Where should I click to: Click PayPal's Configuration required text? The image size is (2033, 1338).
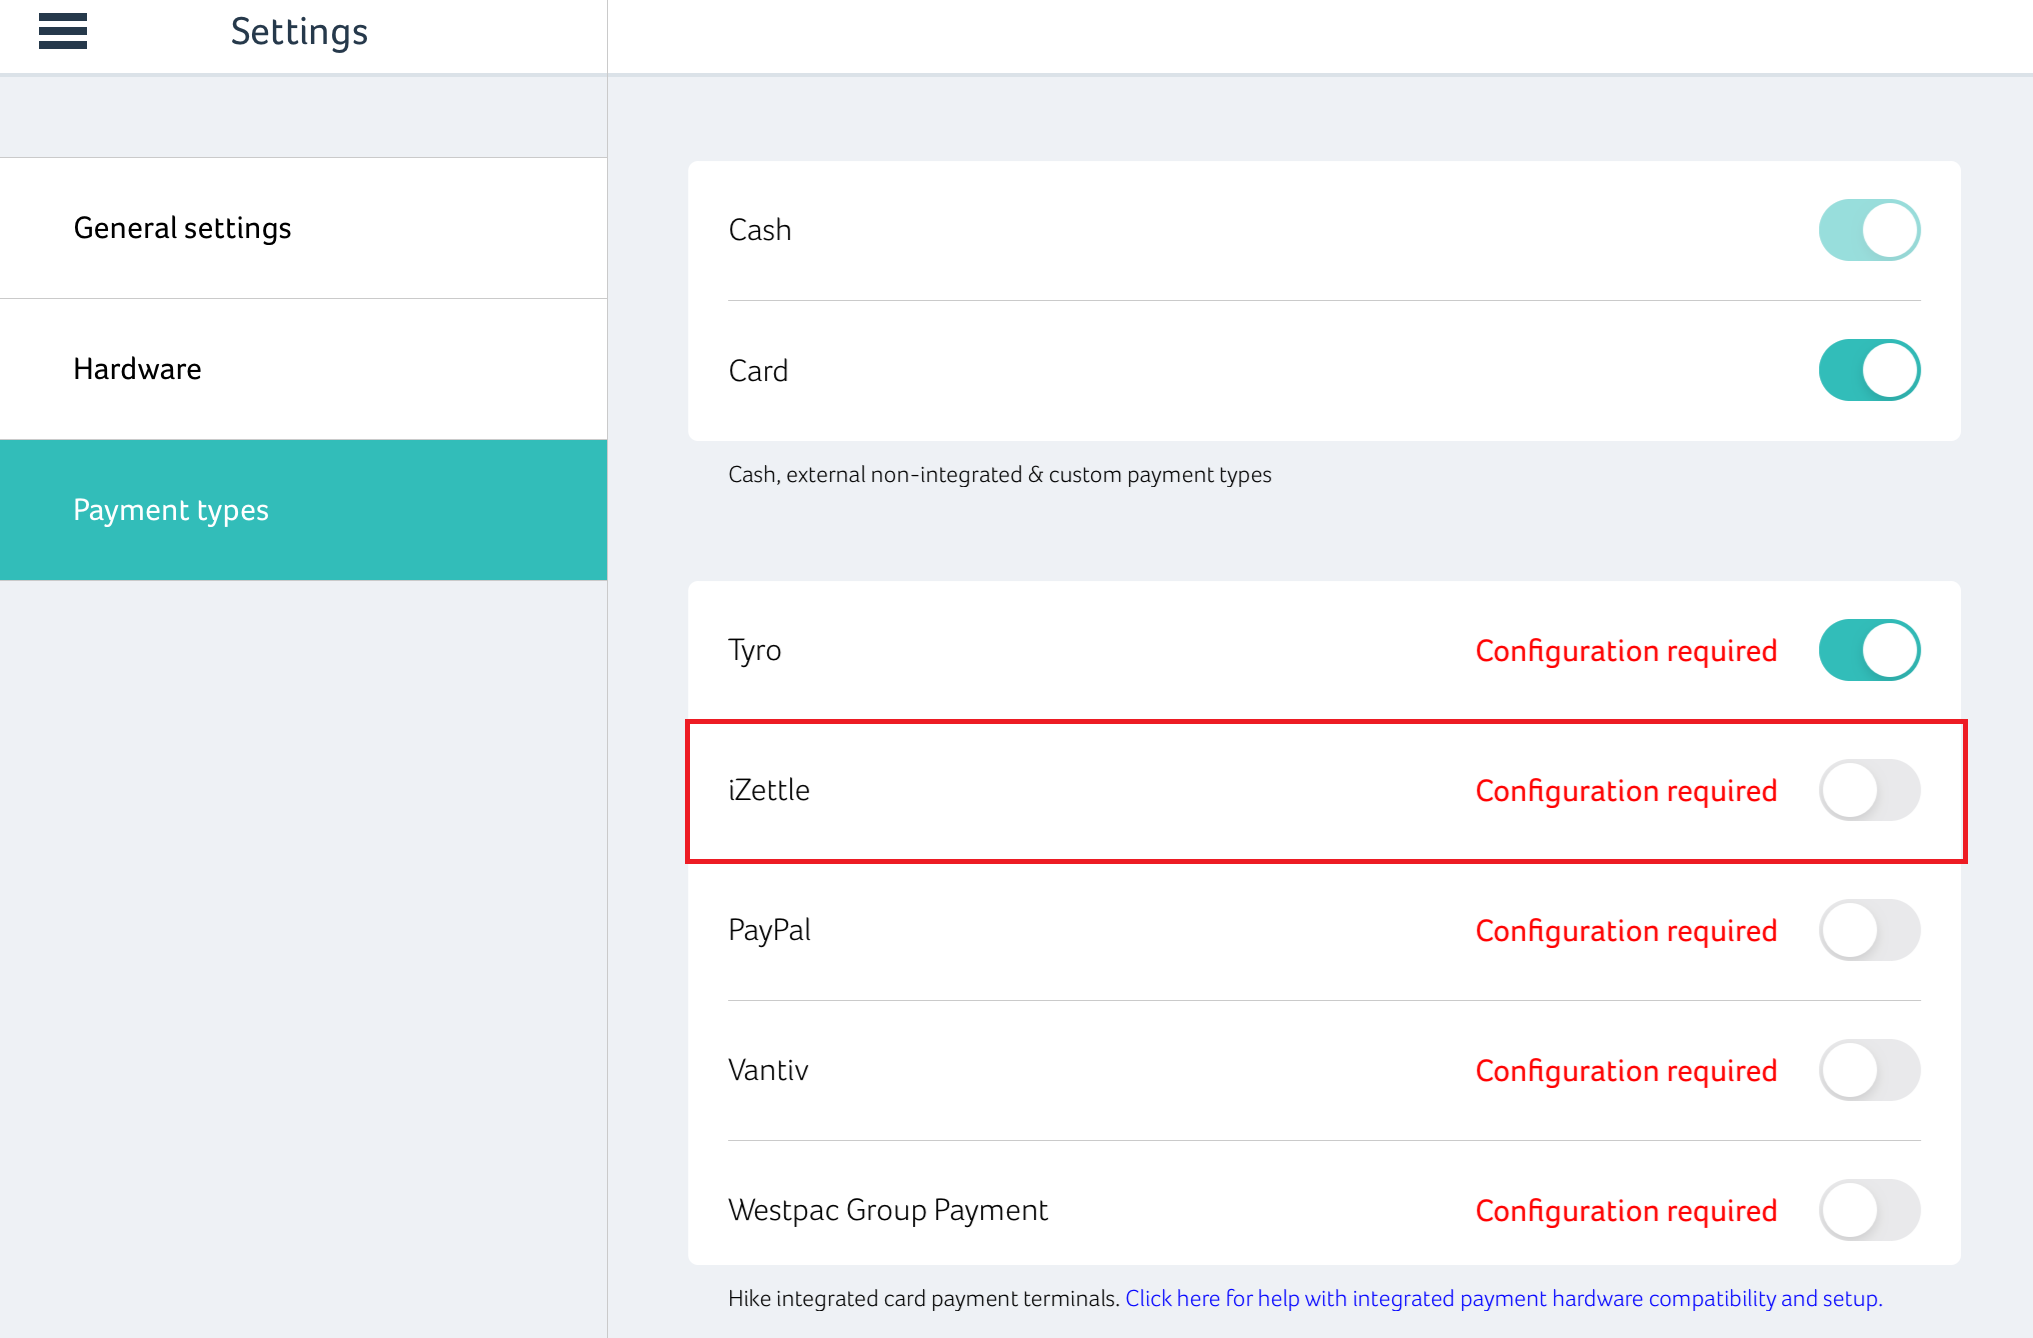pos(1626,931)
